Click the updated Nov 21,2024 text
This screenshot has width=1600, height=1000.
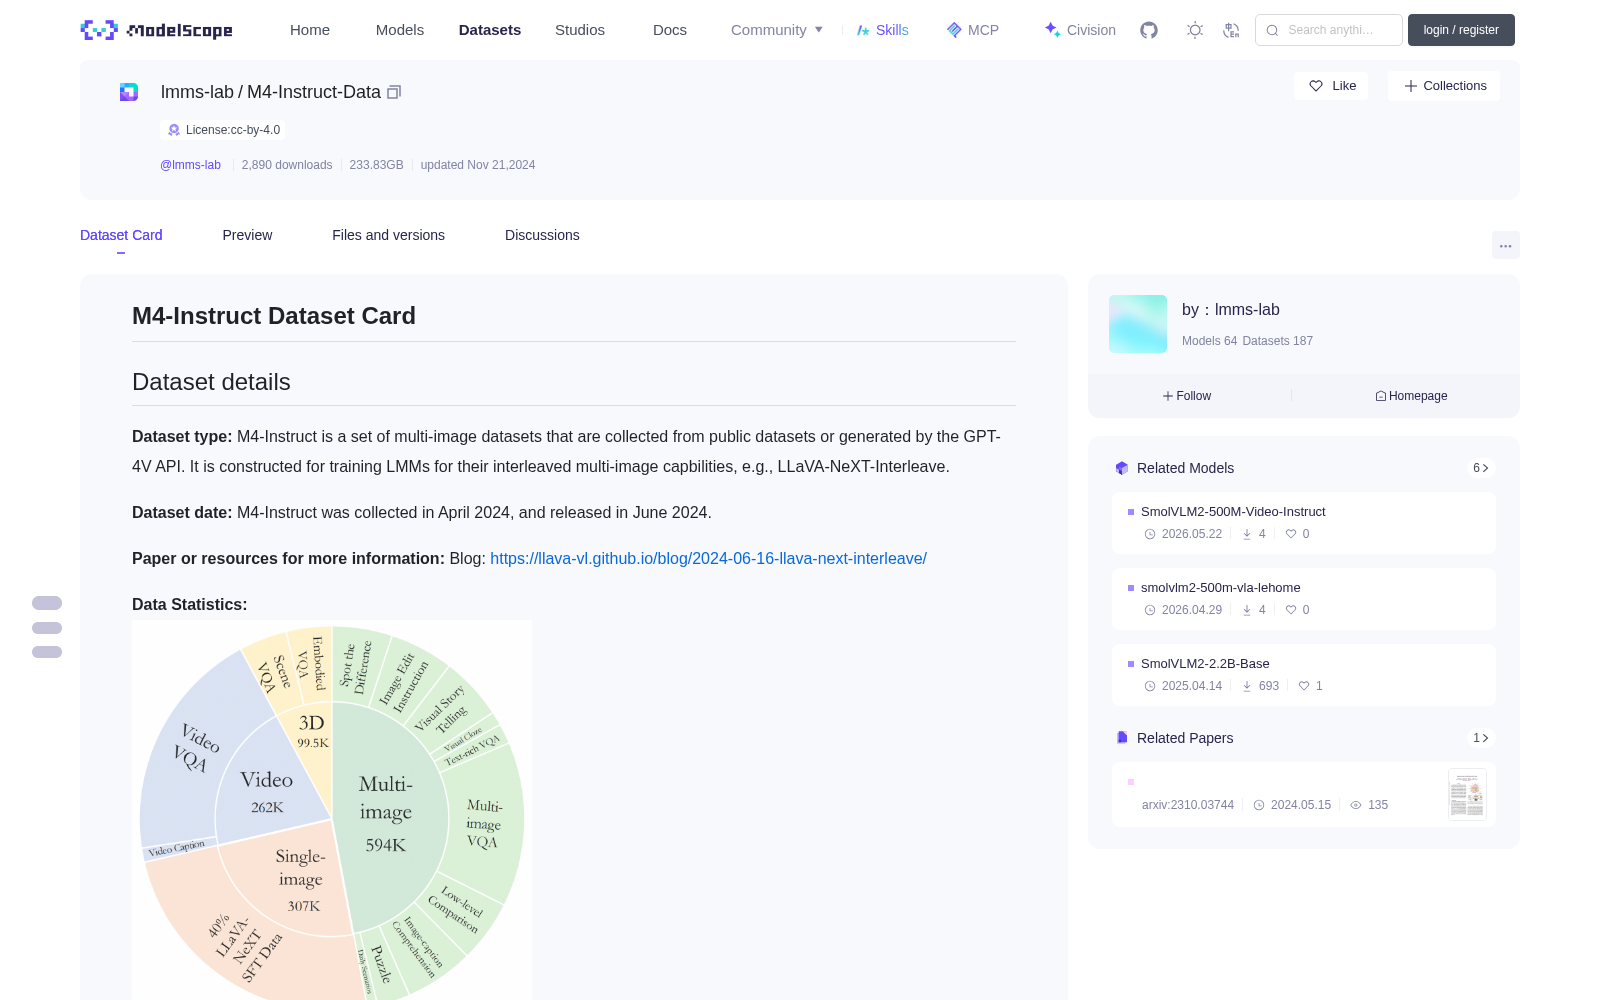point(478,165)
